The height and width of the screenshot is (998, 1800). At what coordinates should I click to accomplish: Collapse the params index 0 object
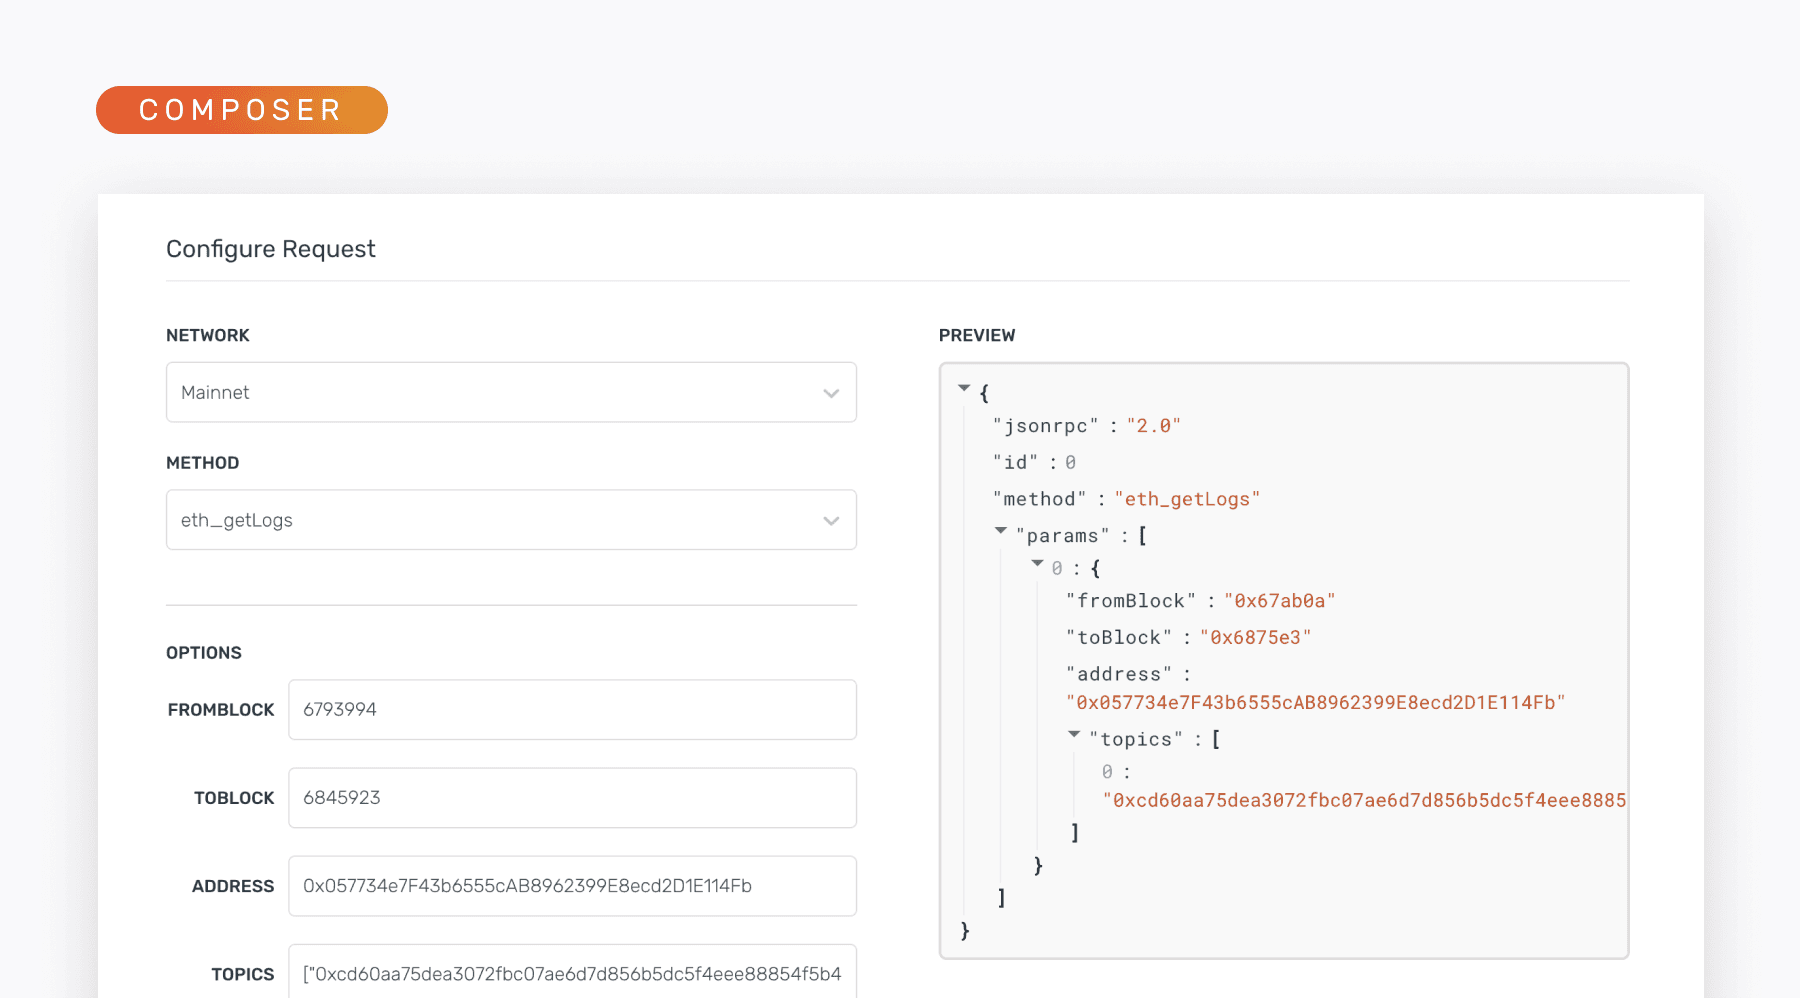click(x=1037, y=564)
